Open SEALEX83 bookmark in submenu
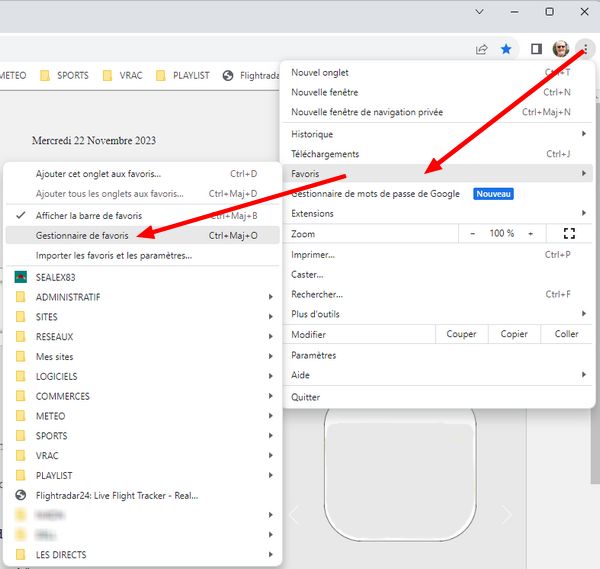Image resolution: width=600 pixels, height=569 pixels. click(x=142, y=277)
